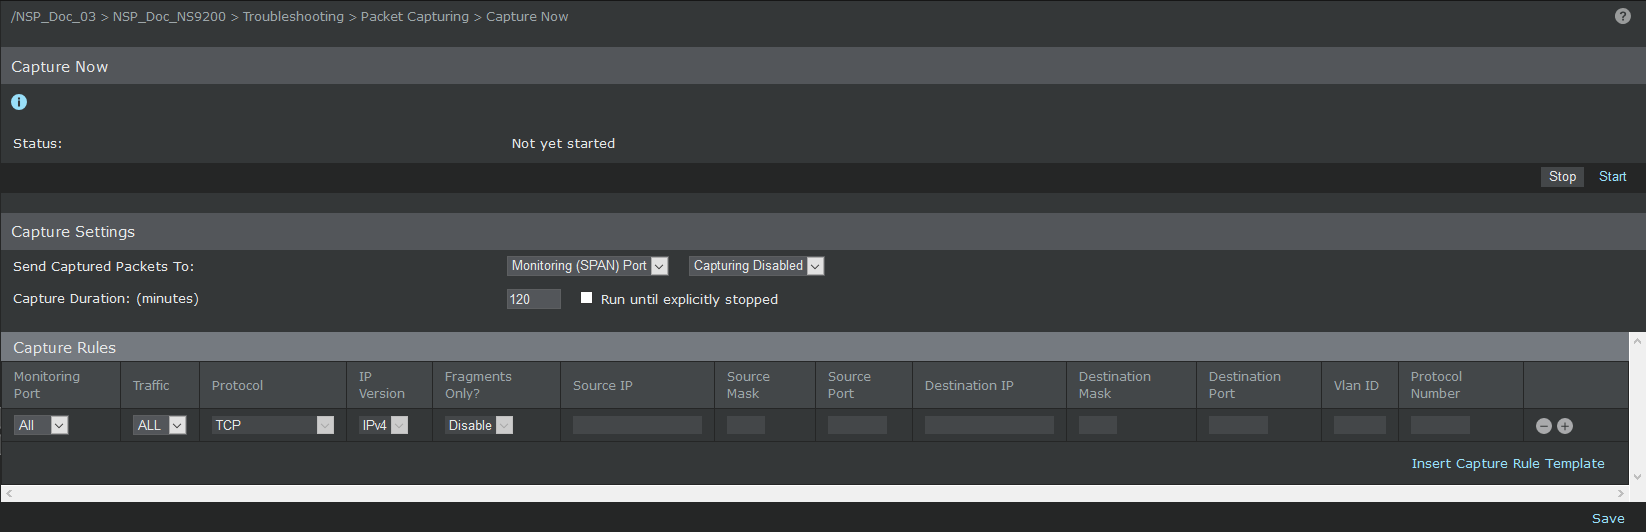1646x532 pixels.
Task: Click the horizontal scrollbar left arrow
Action: pos(9,493)
